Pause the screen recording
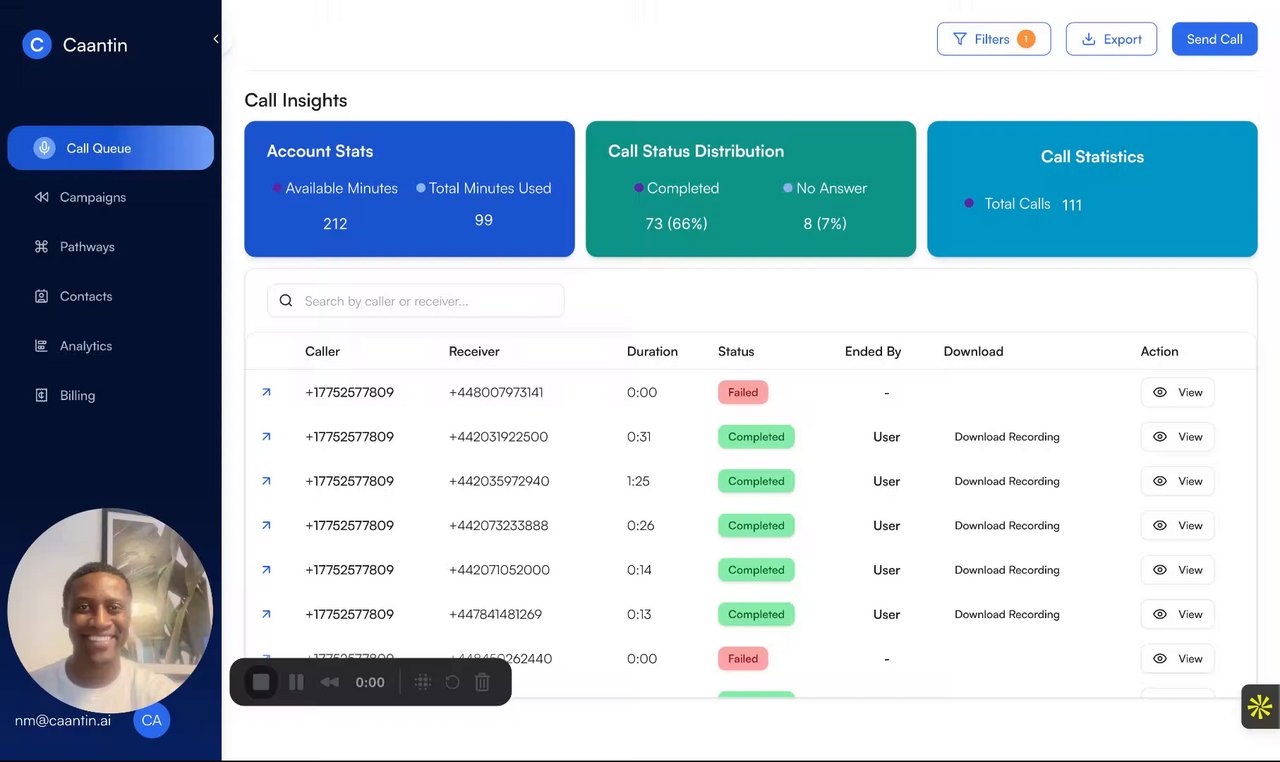 (296, 682)
